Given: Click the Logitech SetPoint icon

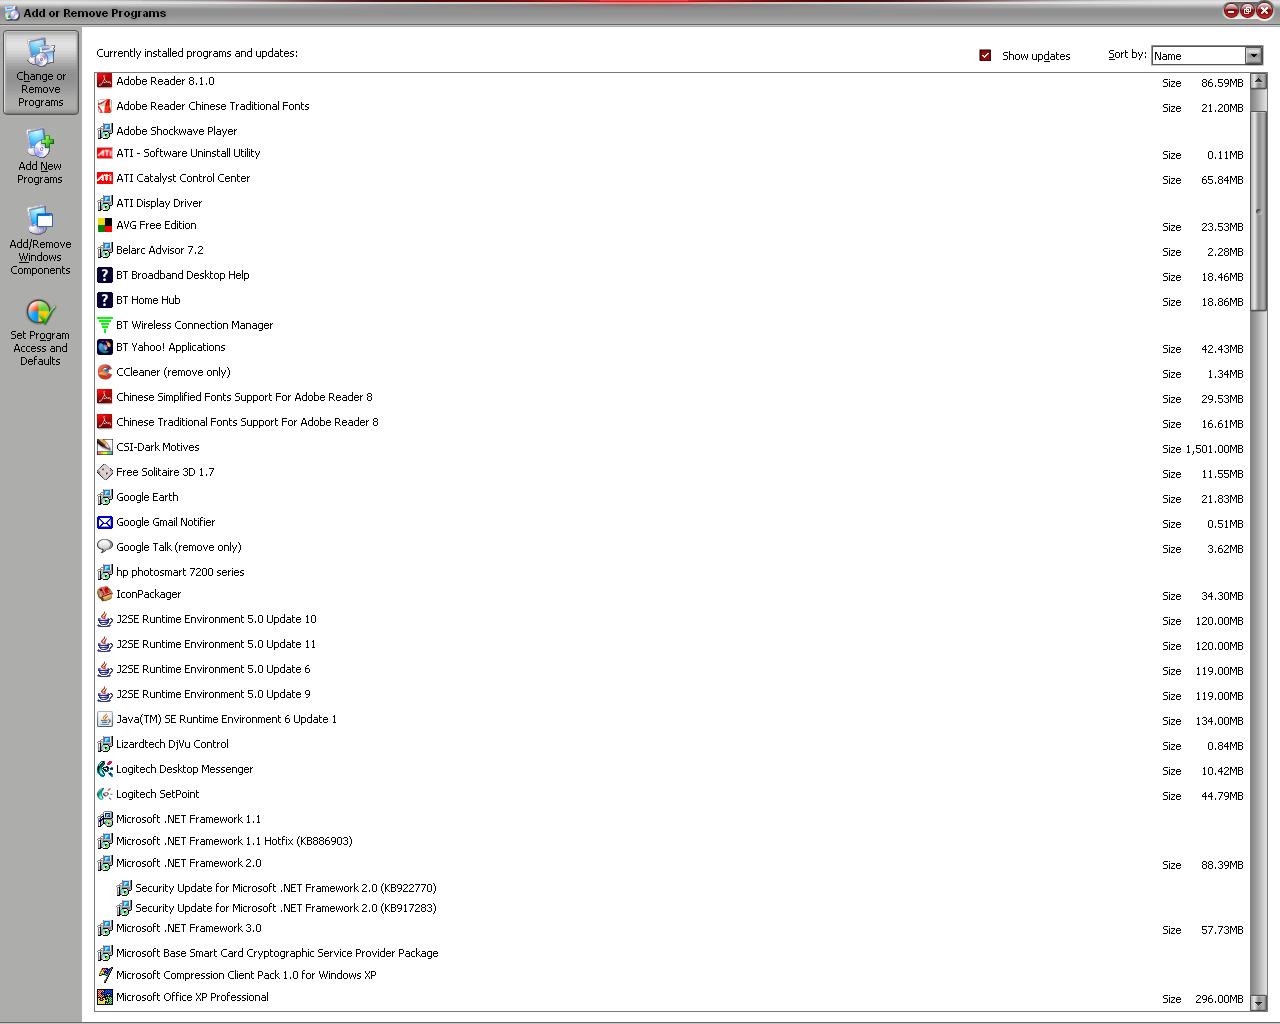Looking at the screenshot, I should click(104, 794).
